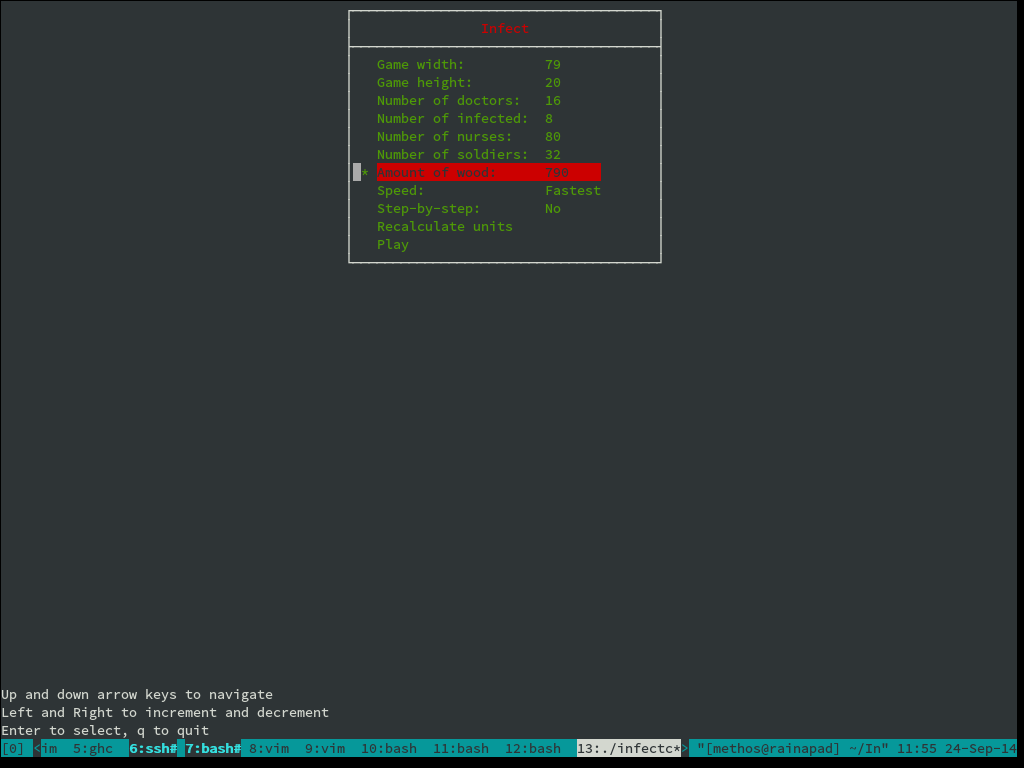Select the Game height menu row
The image size is (1024, 768).
468,83
